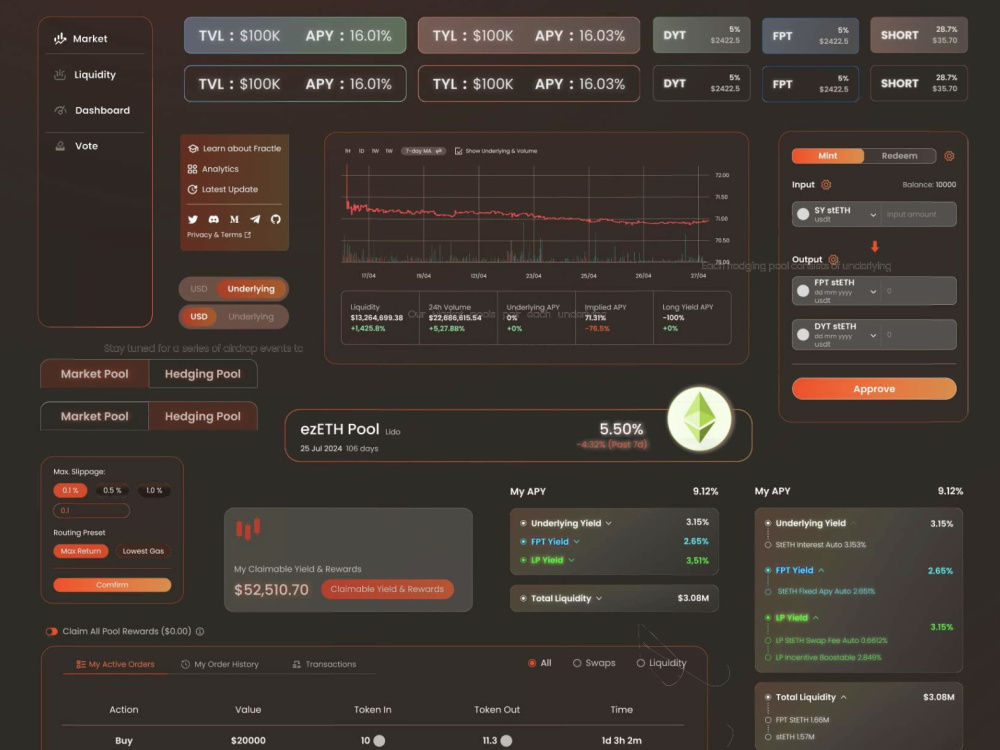1000x750 pixels.
Task: Choose the 1.0 % slippage option
Action: [x=154, y=490]
